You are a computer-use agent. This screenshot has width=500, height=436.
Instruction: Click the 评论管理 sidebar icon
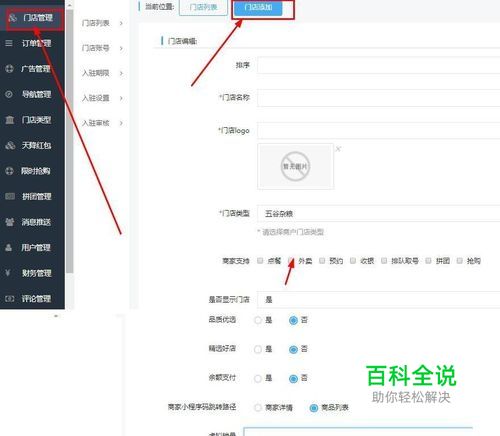coord(10,299)
